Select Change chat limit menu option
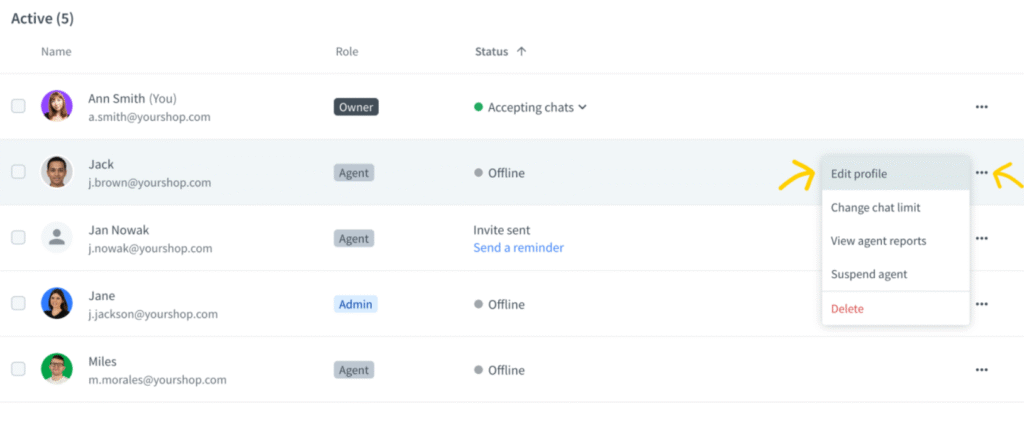 [x=875, y=208]
